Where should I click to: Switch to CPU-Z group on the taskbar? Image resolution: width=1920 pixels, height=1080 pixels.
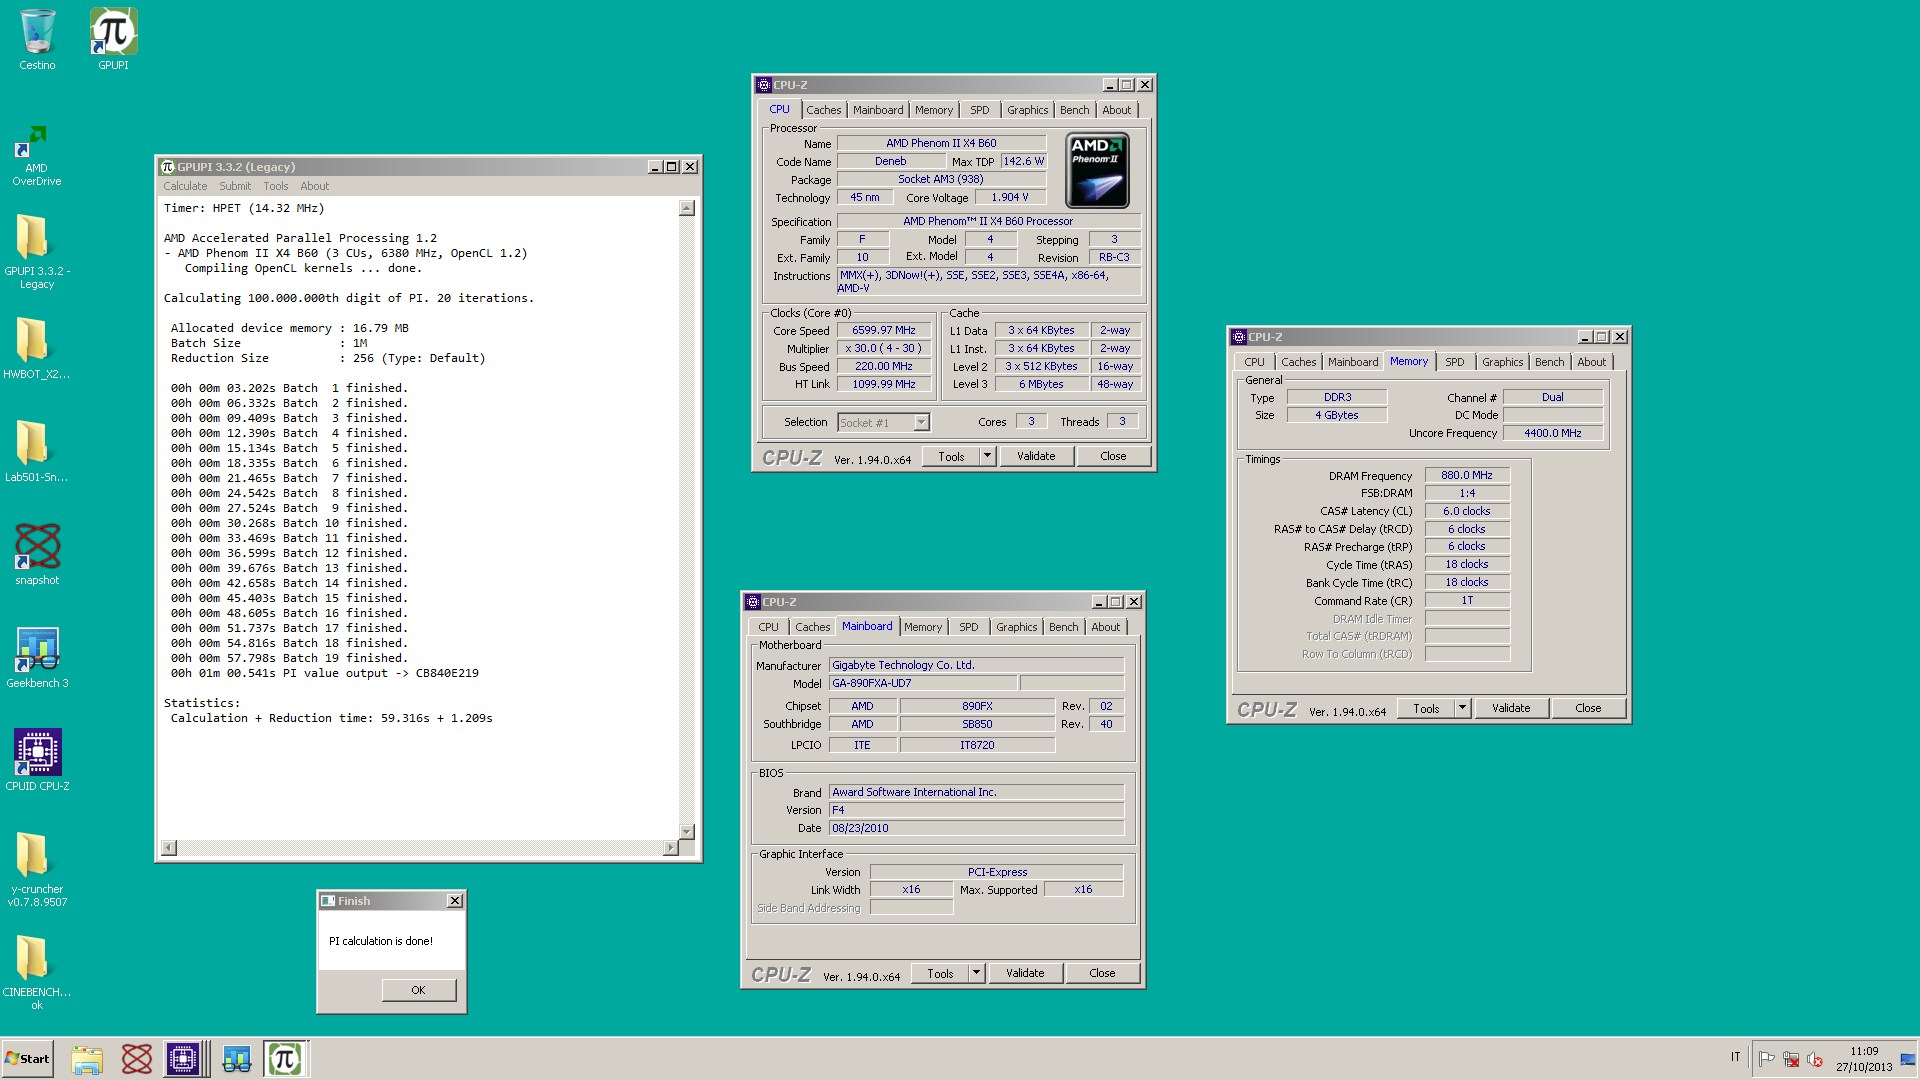185,1059
